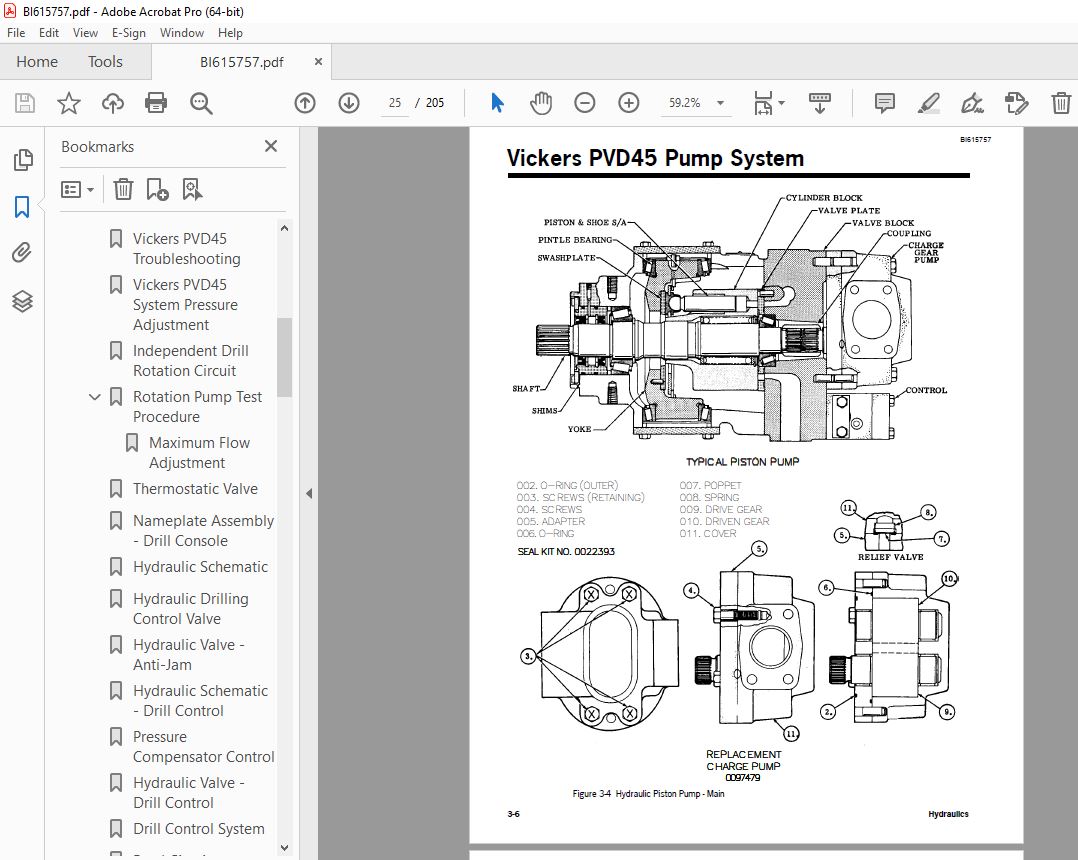This screenshot has height=860, width=1078.
Task: Click the fit page scrolling icon
Action: click(763, 103)
